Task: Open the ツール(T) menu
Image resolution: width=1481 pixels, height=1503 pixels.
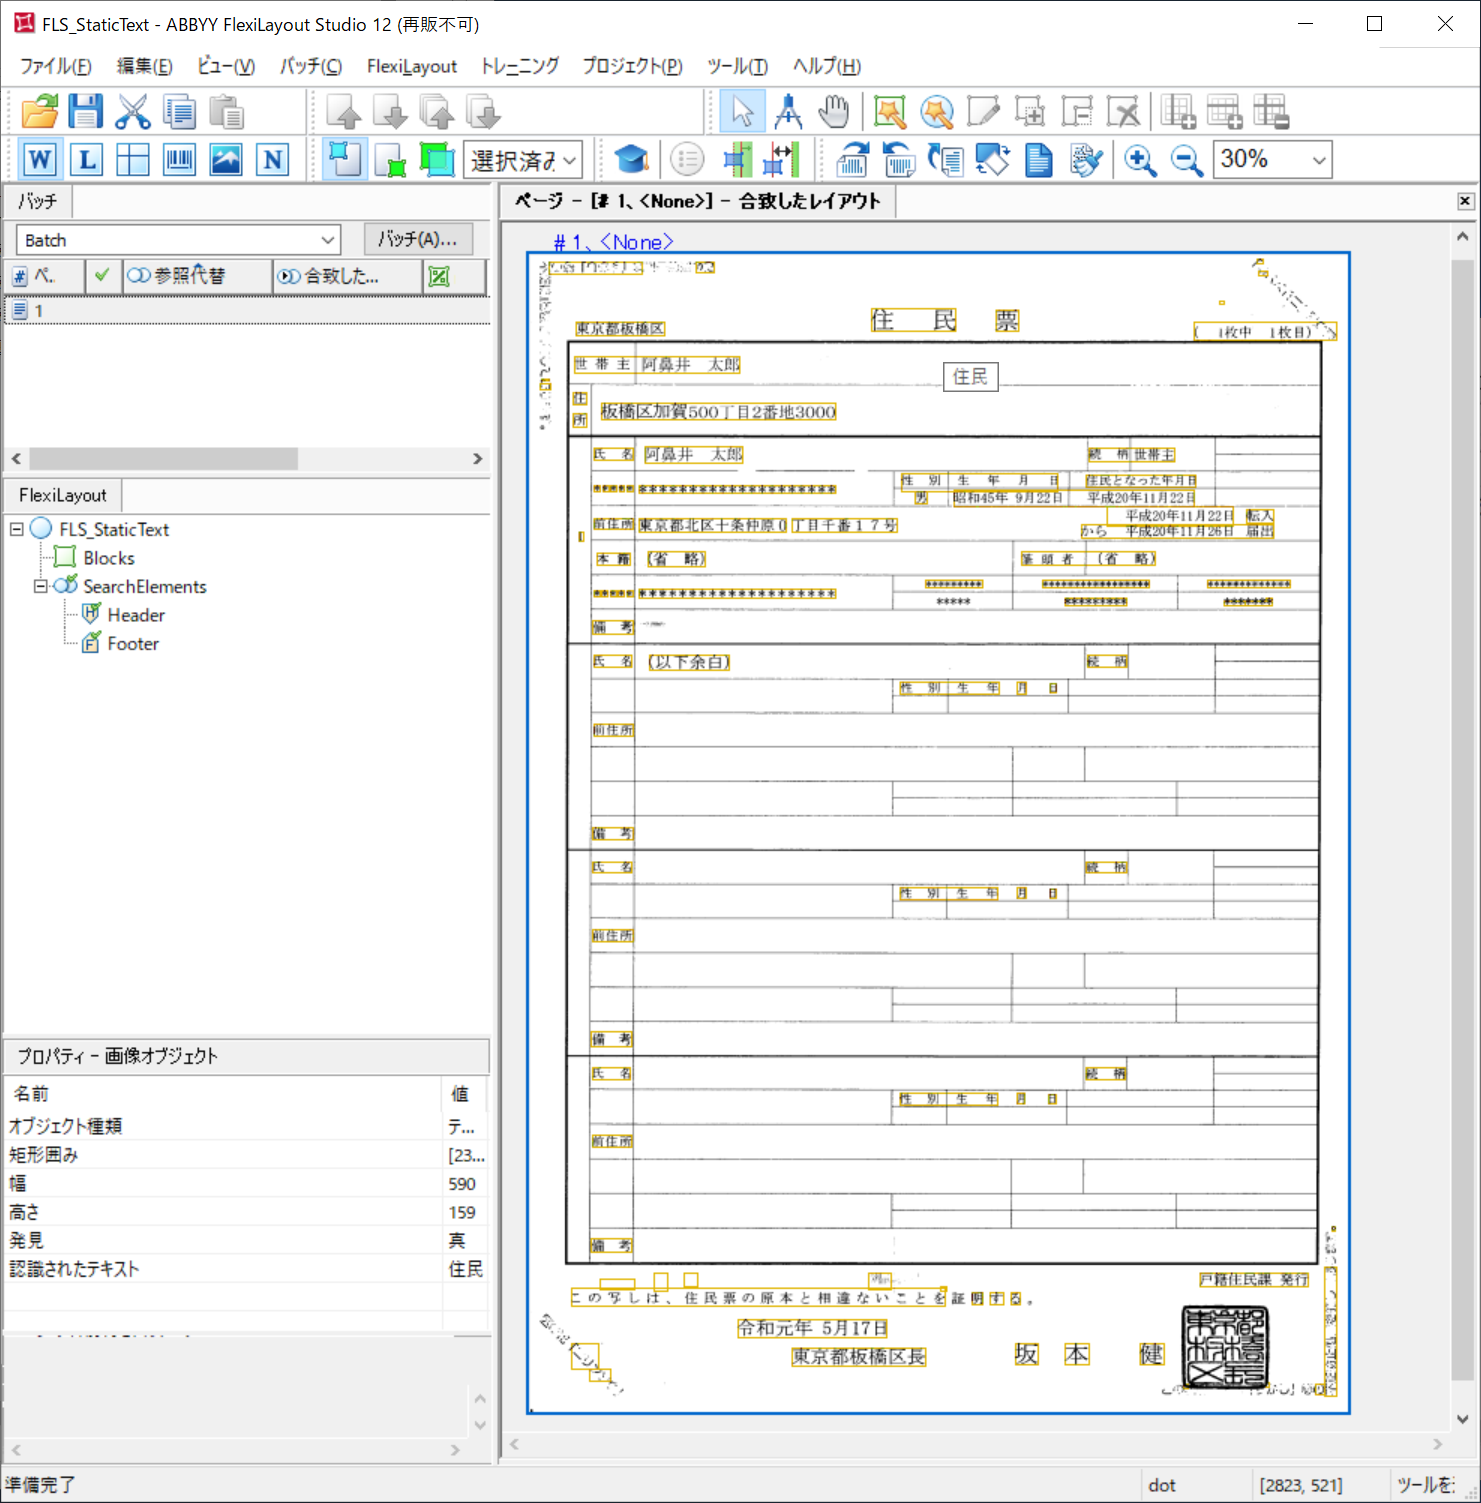Action: point(737,66)
